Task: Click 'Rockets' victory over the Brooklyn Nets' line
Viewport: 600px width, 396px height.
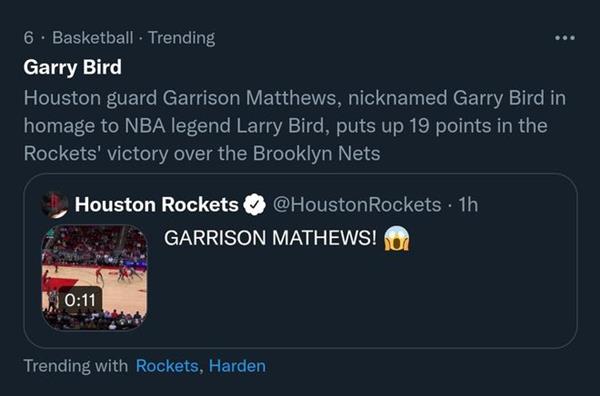Action: [202, 154]
